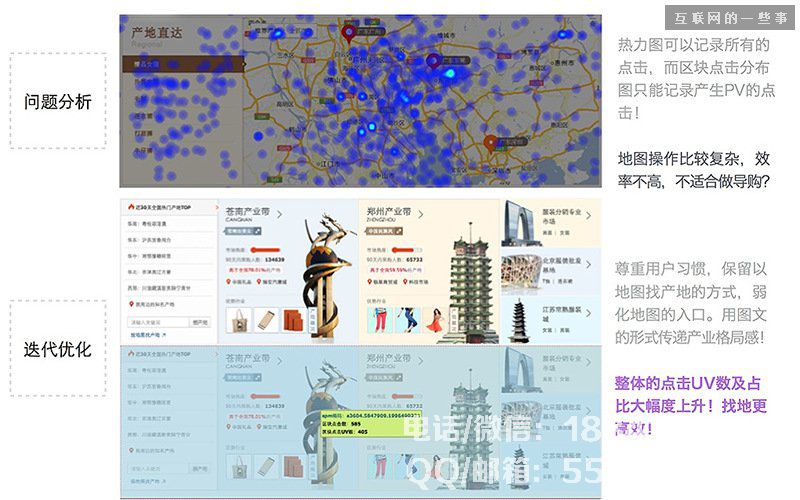Click the black pagoda image in upper panel
Screen dimensions: 800x500
click(519, 320)
